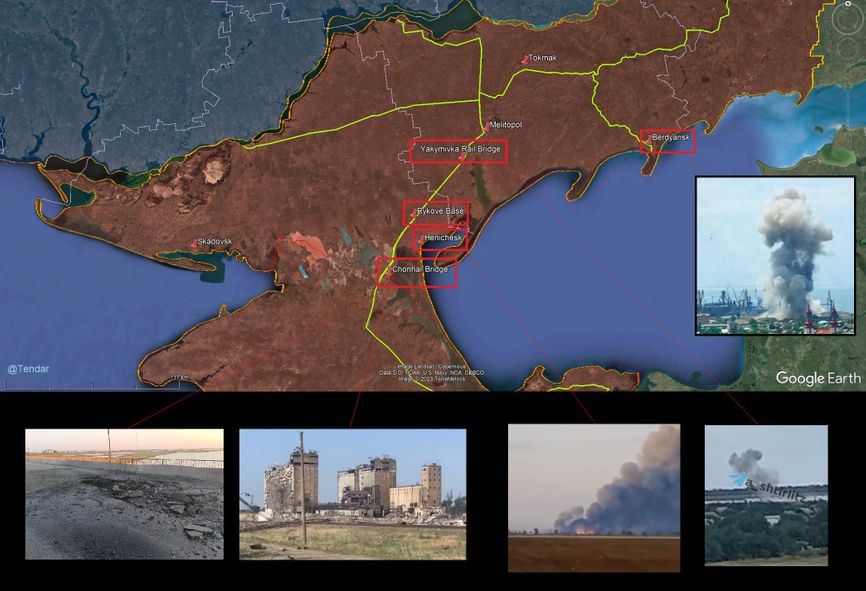Open the shtirlitz-watermarked smoke photo
Viewport: 866px width, 591px height.
pos(766,495)
